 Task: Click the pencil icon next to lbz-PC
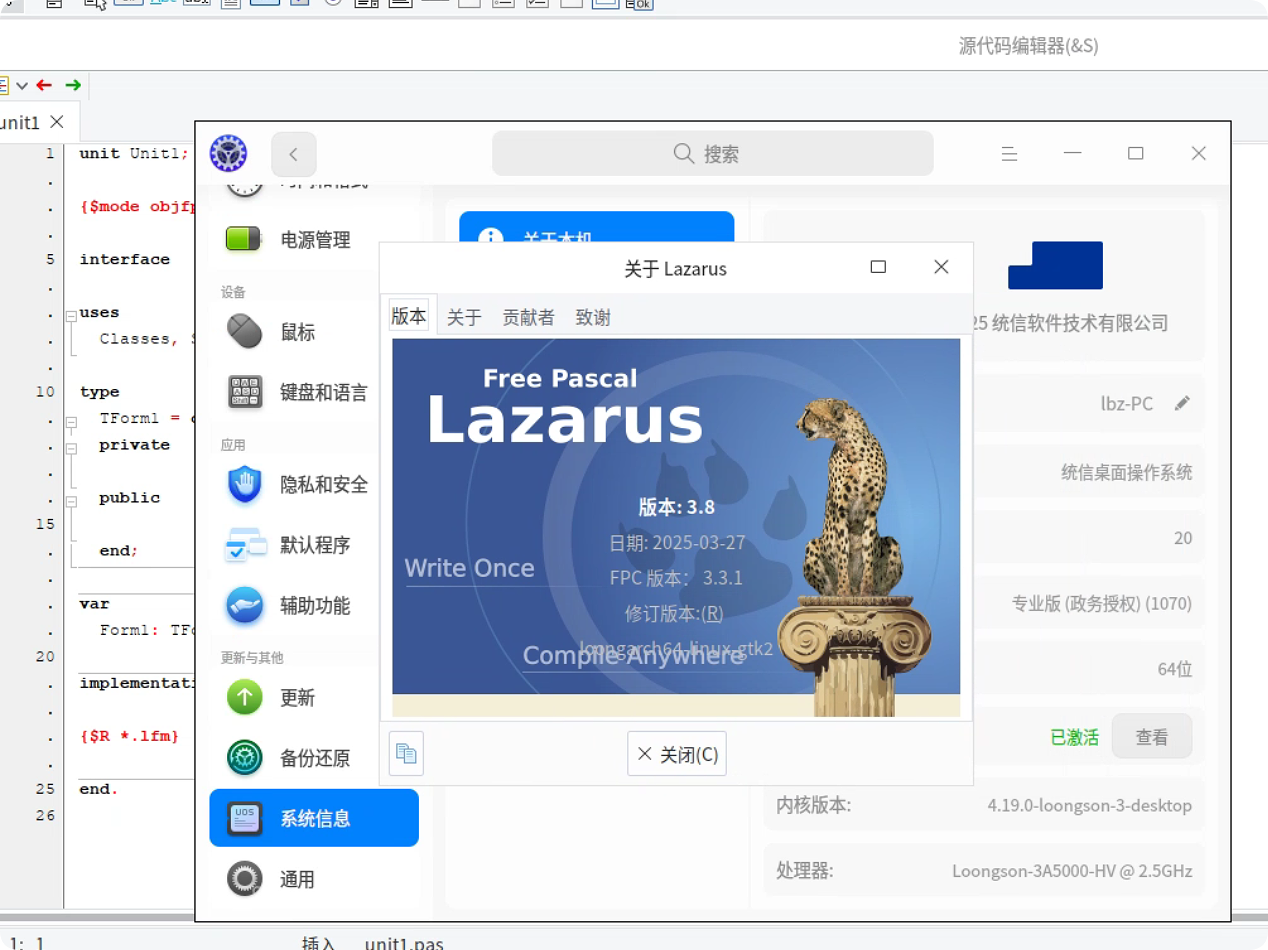pos(1182,403)
